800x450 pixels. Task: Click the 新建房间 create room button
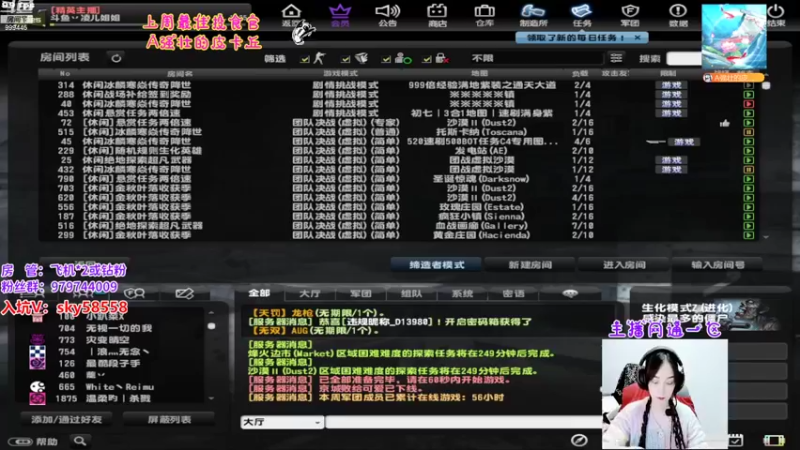pos(530,265)
